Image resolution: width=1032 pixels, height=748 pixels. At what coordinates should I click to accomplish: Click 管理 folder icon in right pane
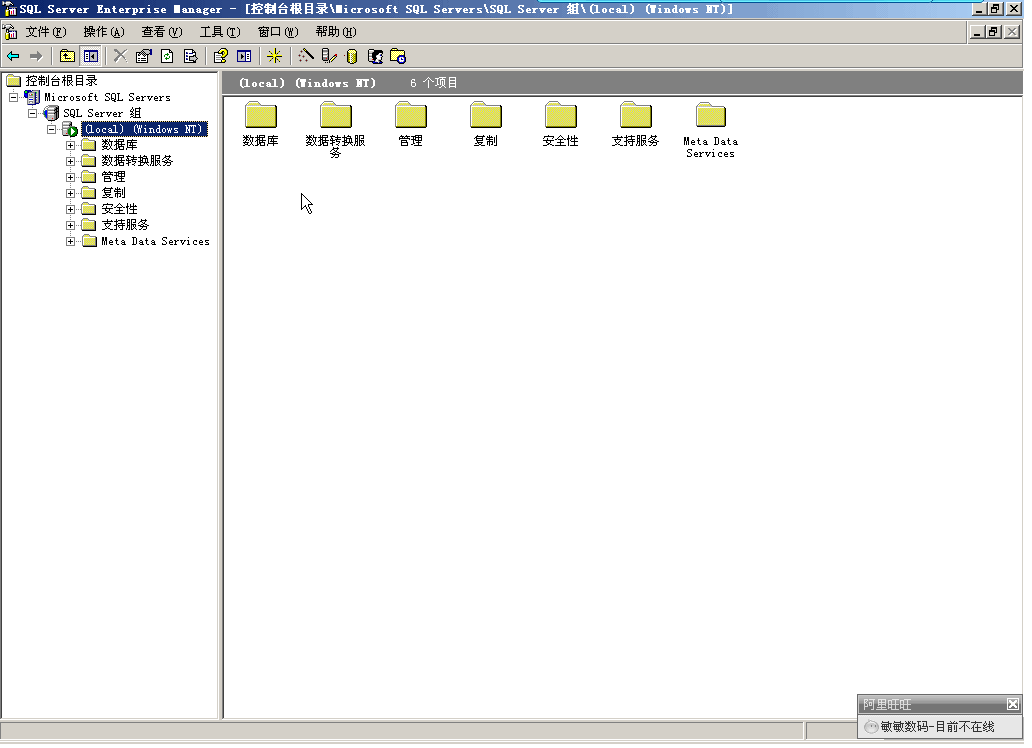411,115
